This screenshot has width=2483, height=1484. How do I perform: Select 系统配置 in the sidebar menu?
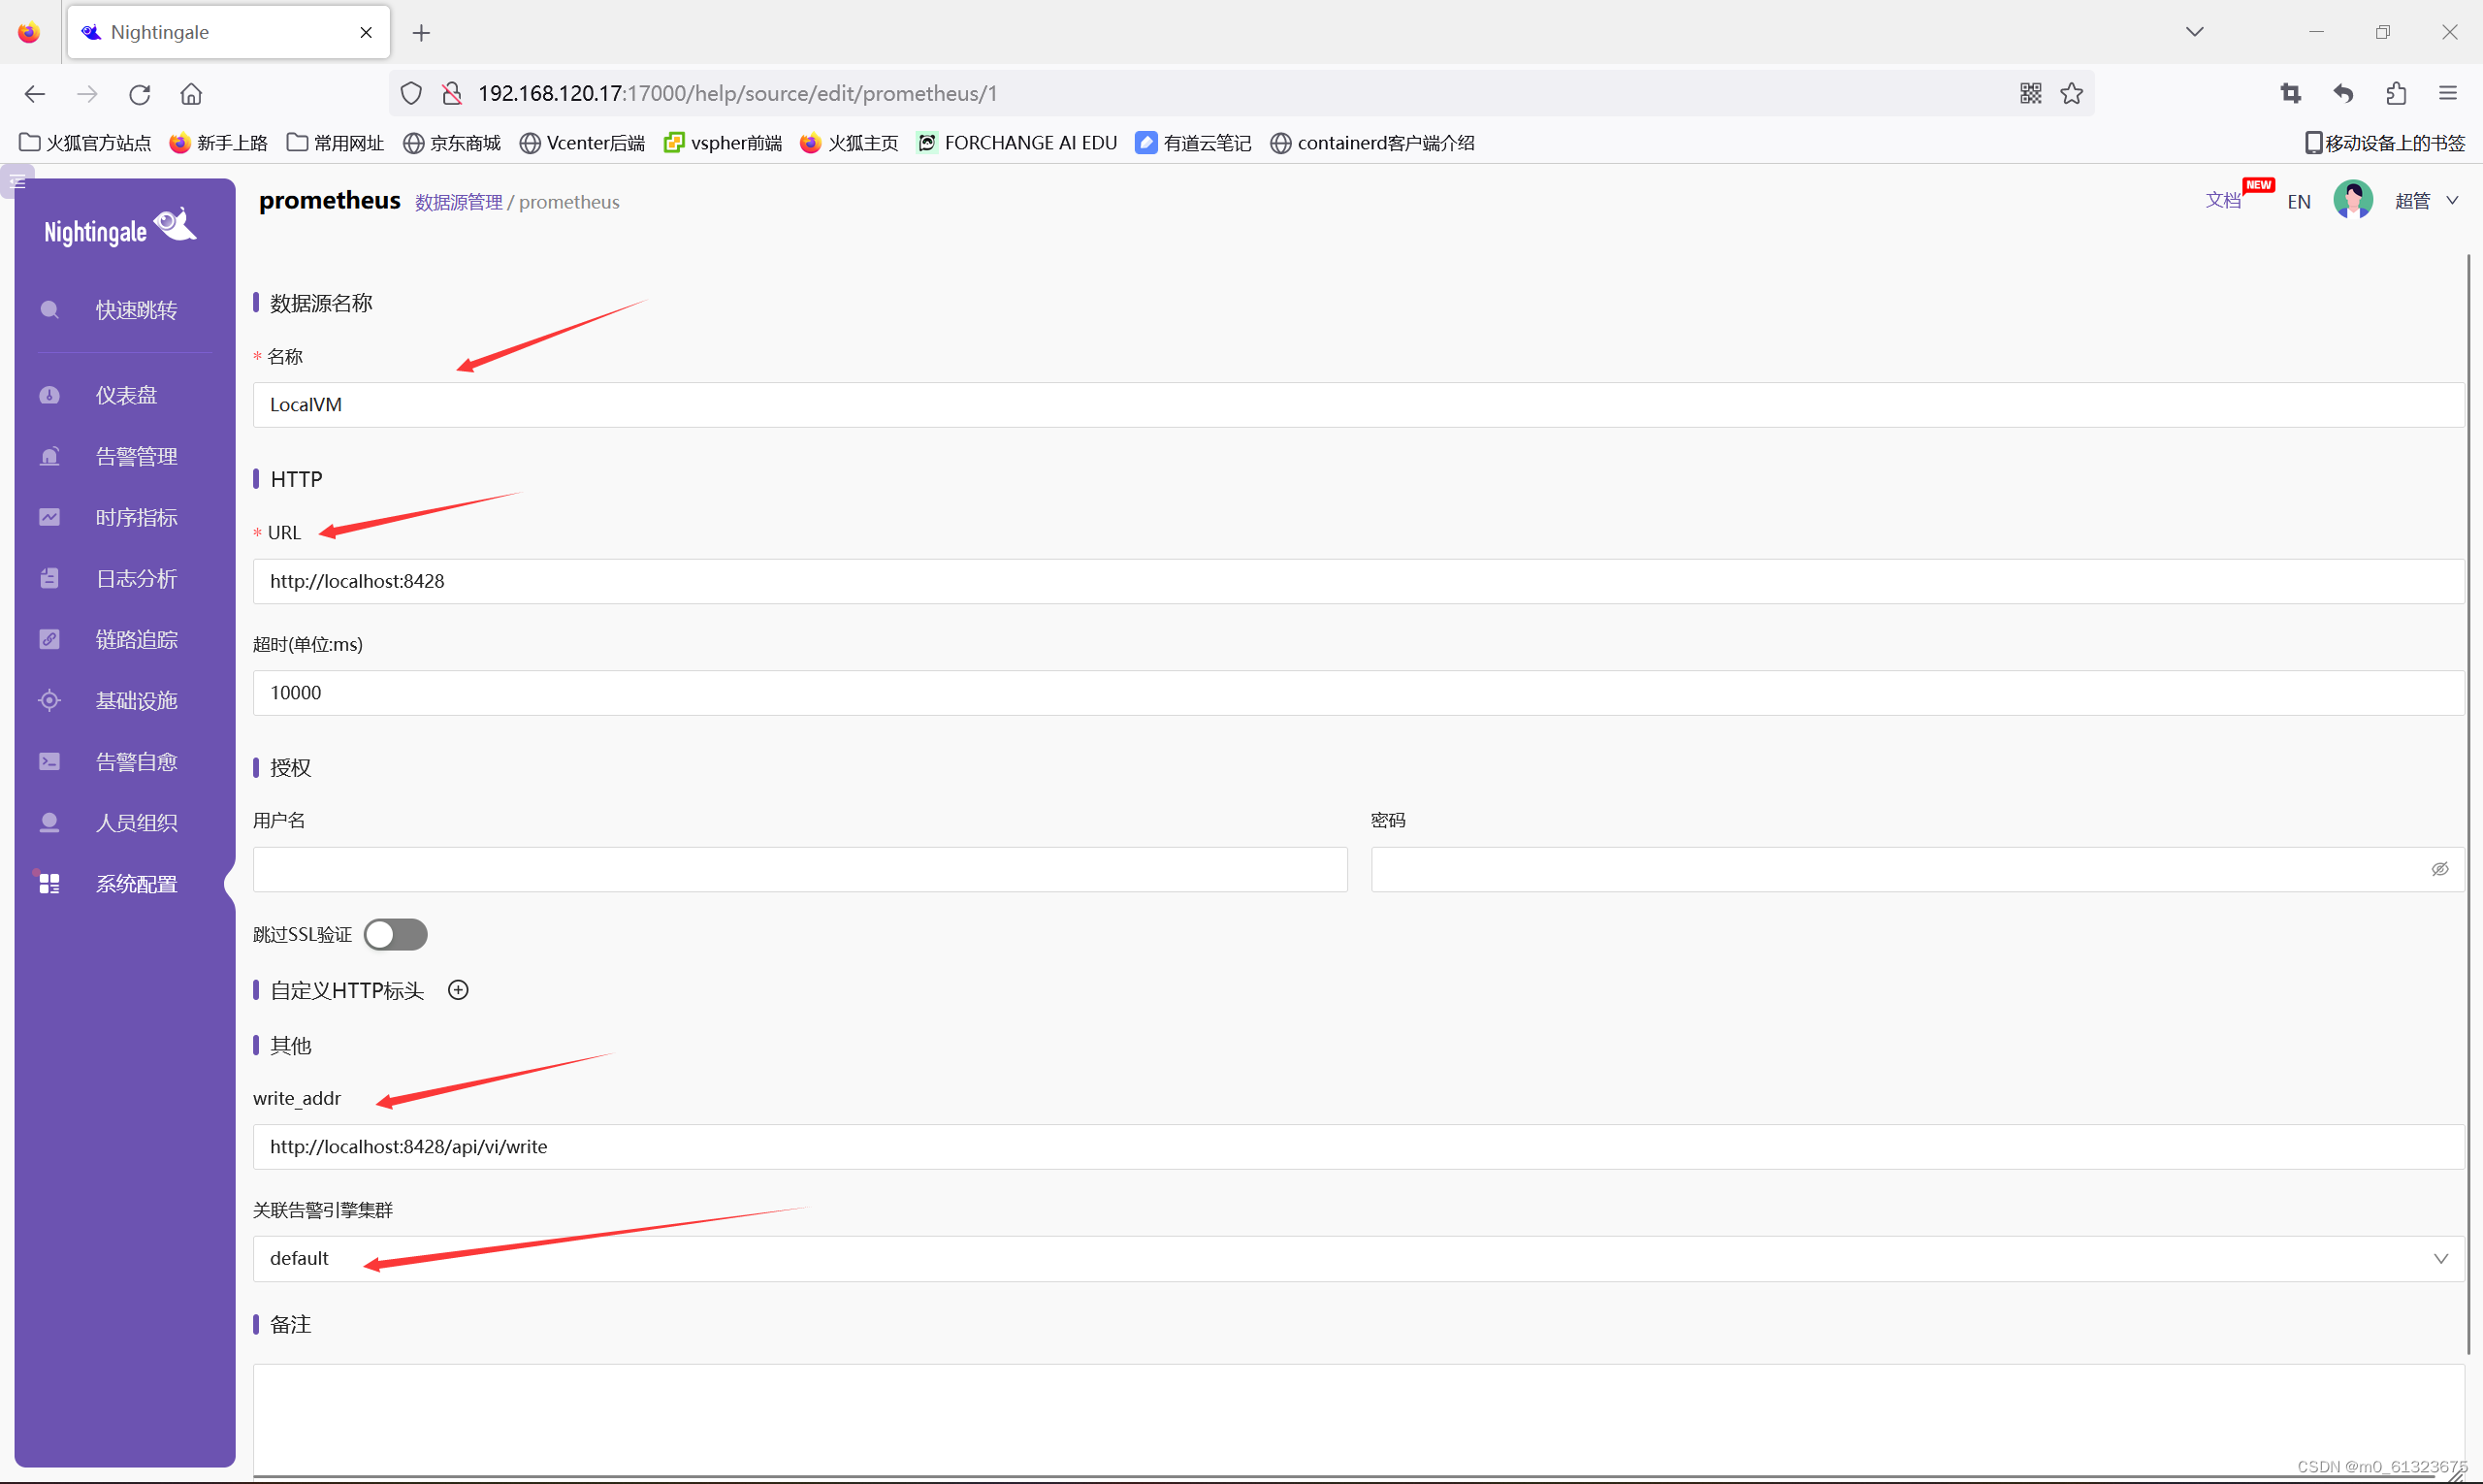[136, 884]
